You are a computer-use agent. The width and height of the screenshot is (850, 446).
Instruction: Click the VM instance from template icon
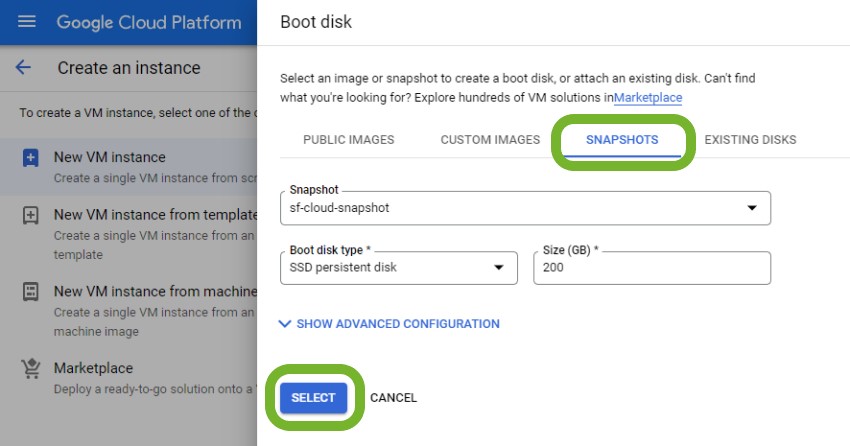click(x=31, y=215)
